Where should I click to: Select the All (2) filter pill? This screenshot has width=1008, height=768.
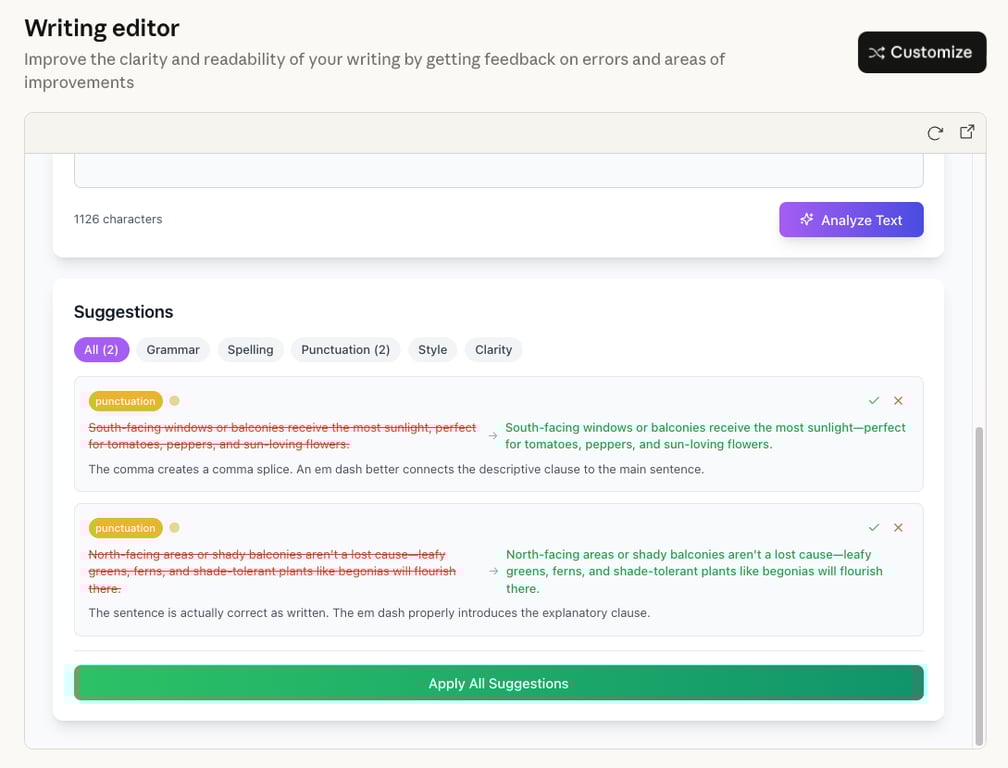click(x=101, y=349)
